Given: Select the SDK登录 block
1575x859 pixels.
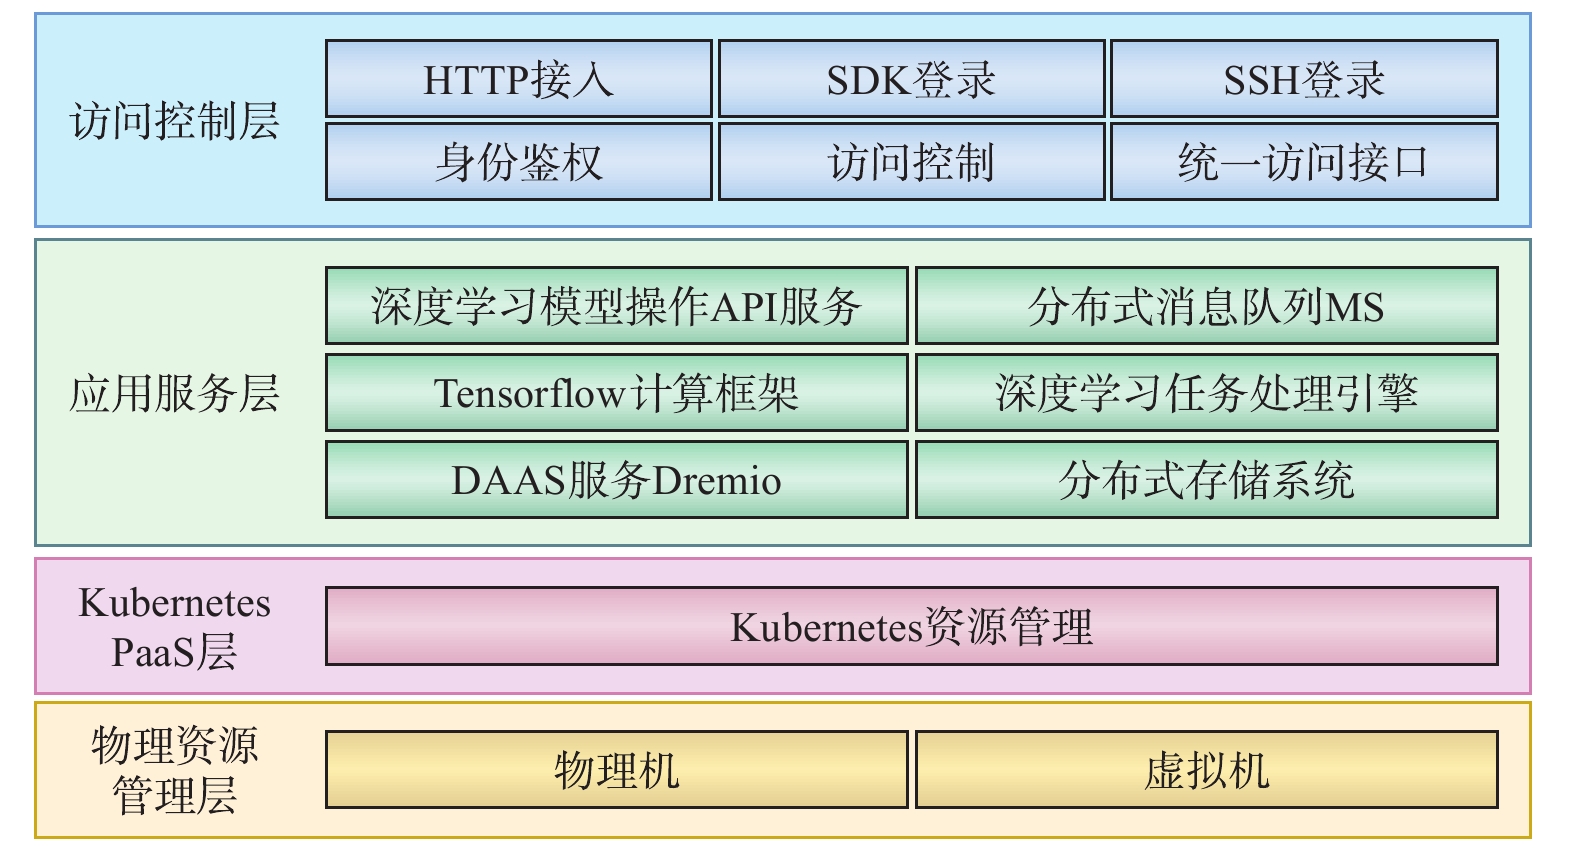Looking at the screenshot, I should 911,79.
